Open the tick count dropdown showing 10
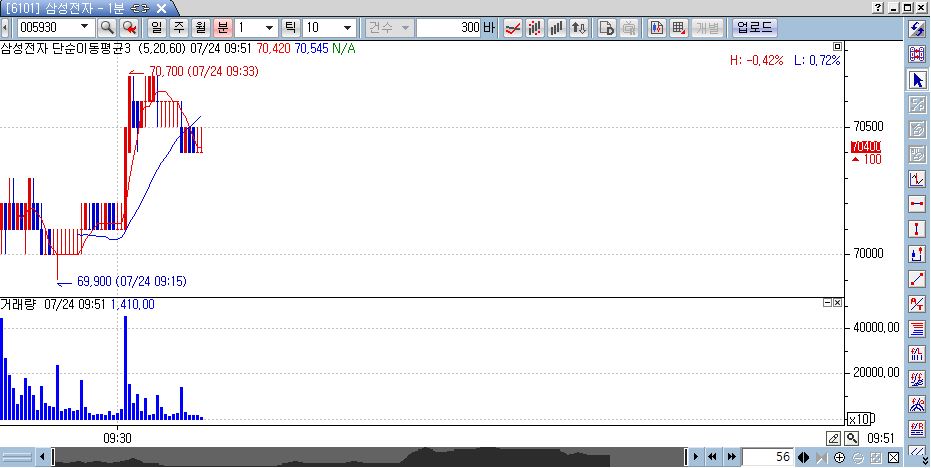931x468 pixels. (x=347, y=27)
